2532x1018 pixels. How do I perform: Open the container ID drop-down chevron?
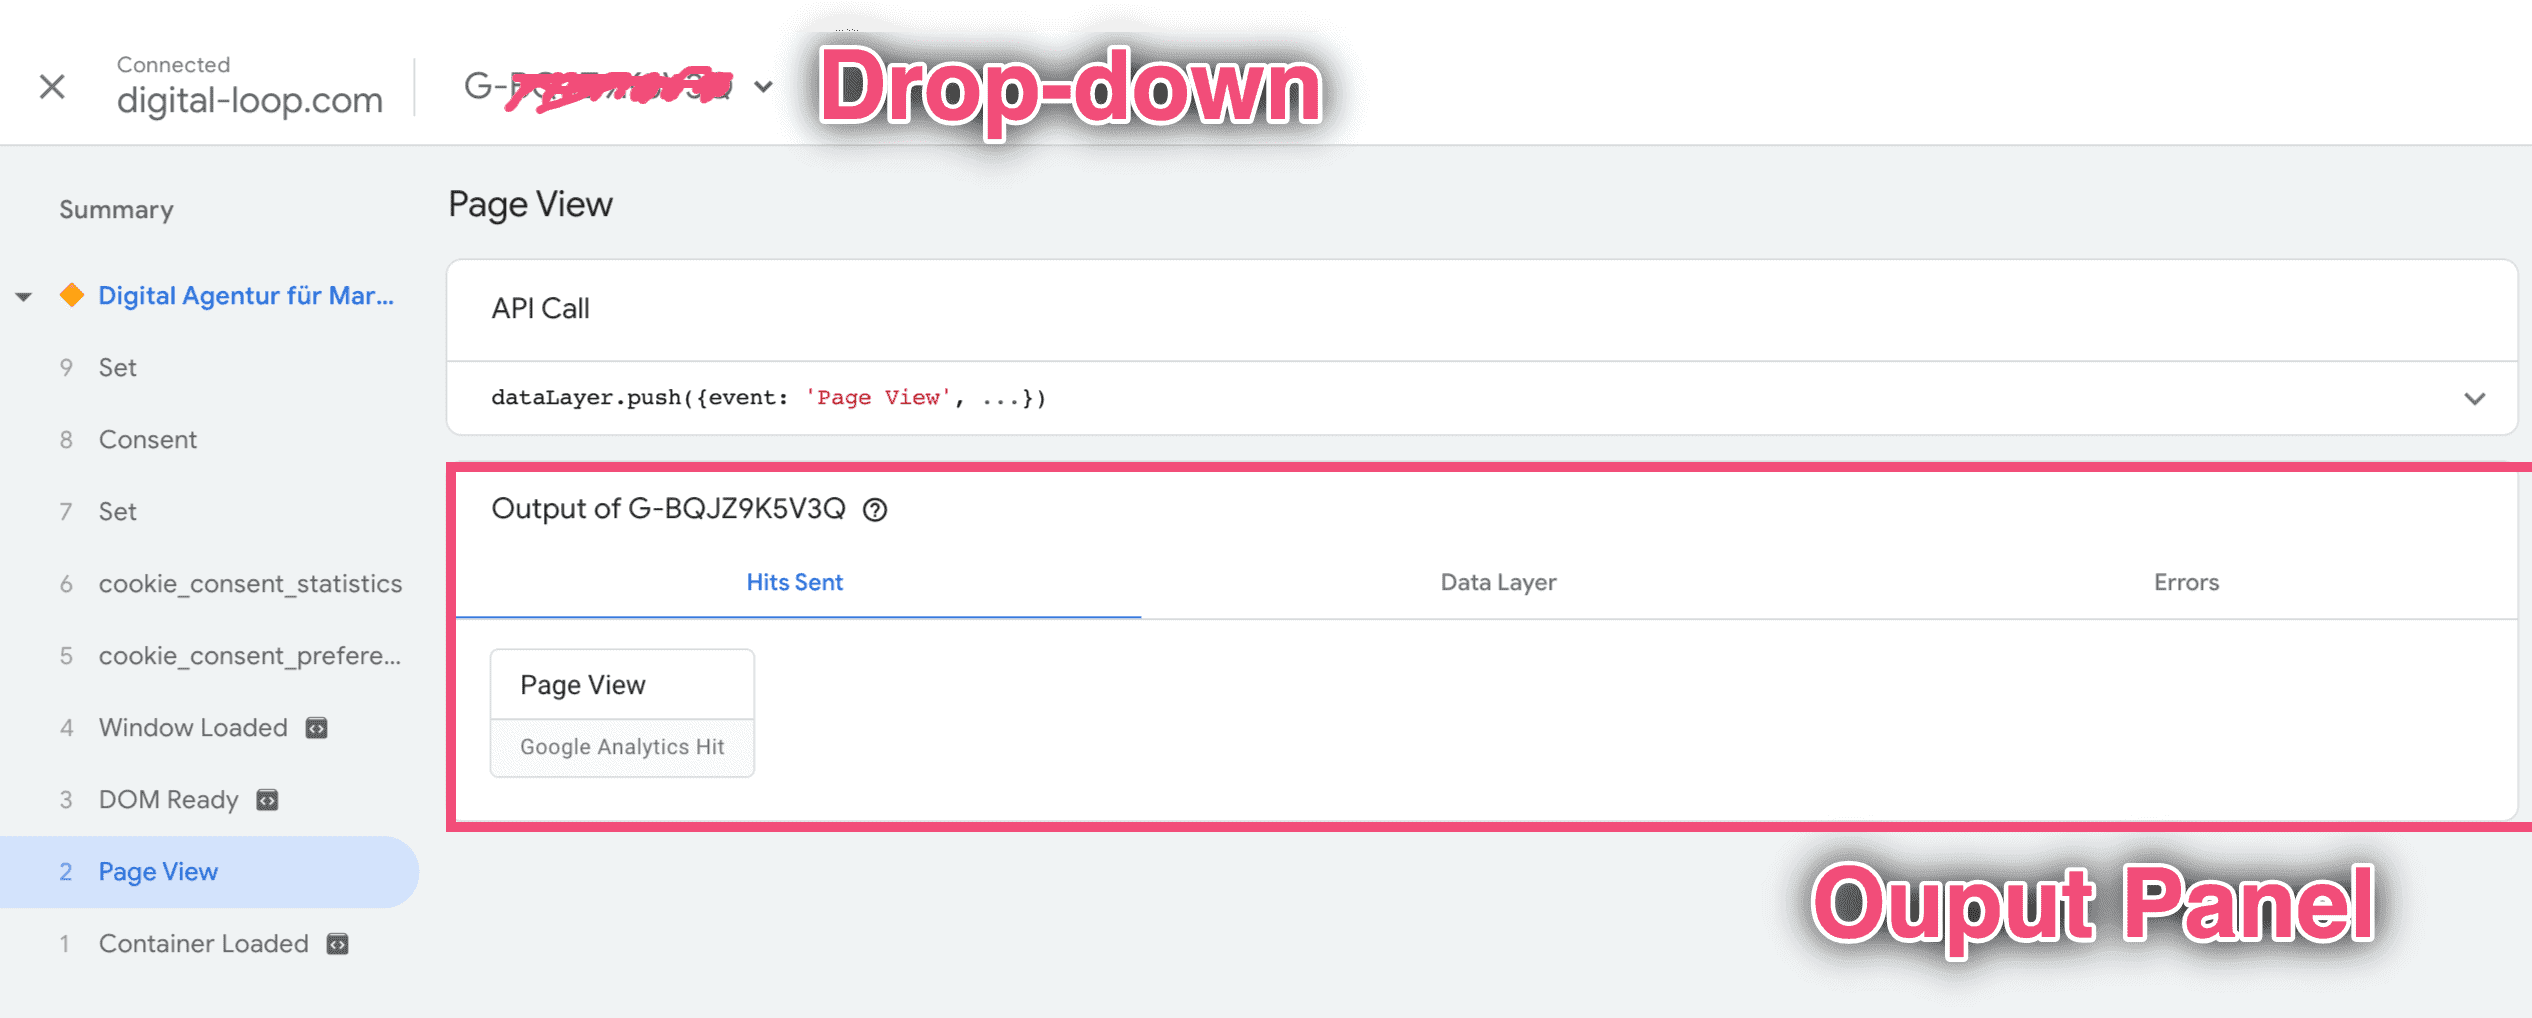click(x=763, y=87)
